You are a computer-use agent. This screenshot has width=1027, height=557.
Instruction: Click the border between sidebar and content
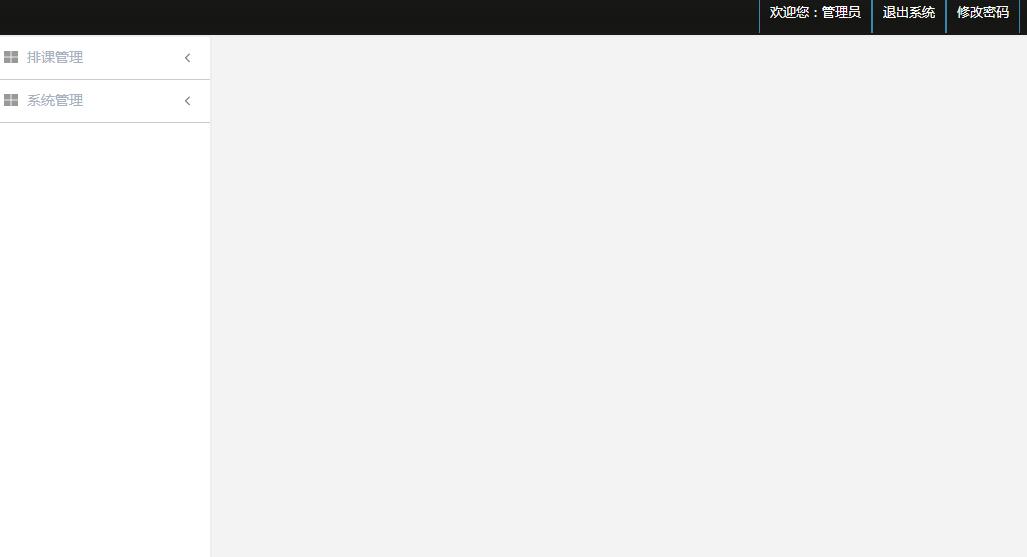210,295
